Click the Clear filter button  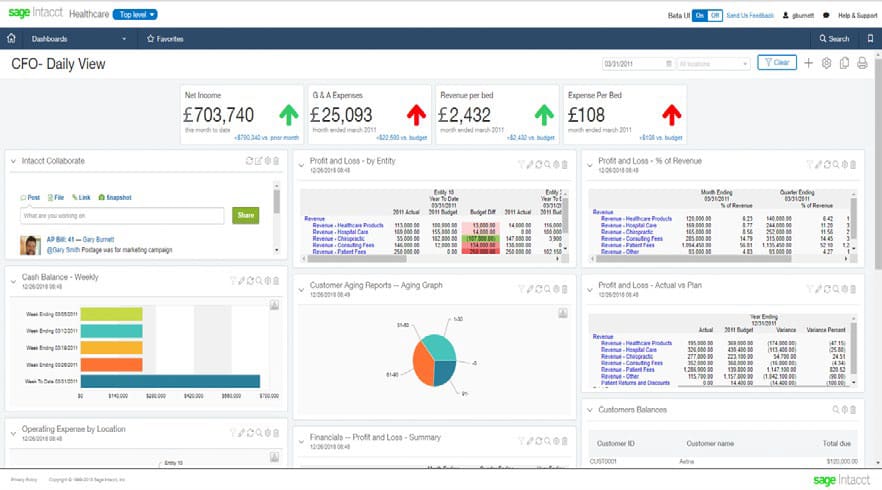point(777,62)
